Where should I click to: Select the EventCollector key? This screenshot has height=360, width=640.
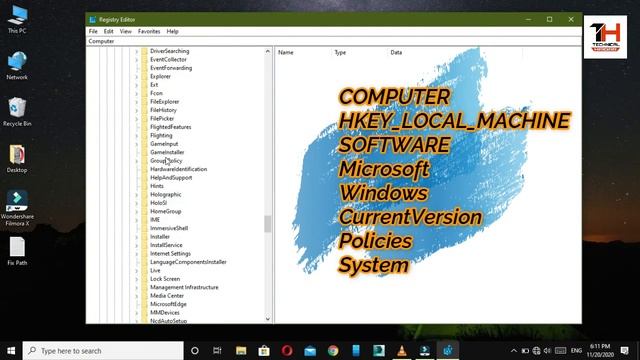point(168,60)
